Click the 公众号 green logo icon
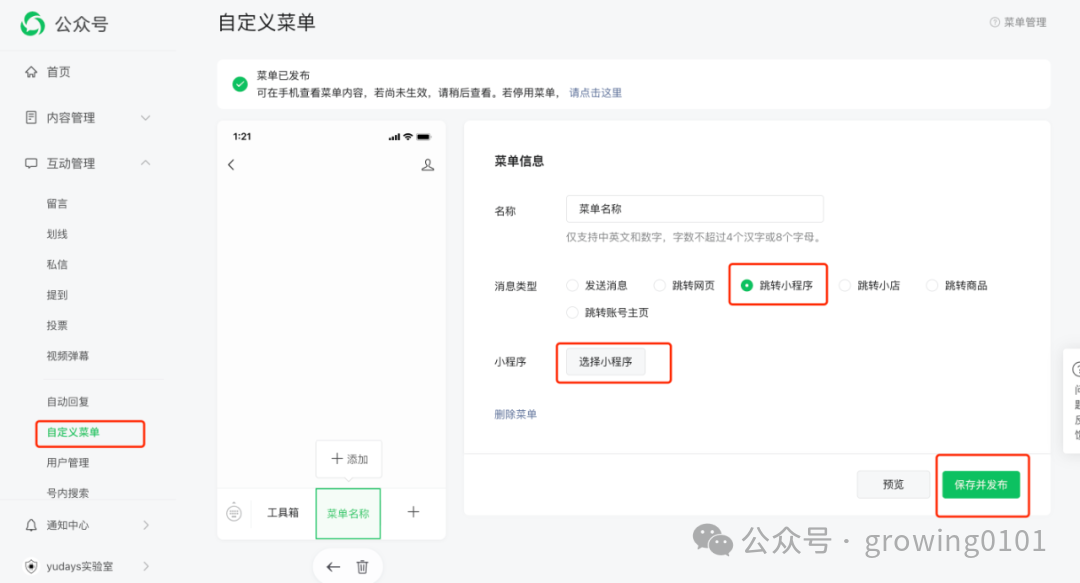1080x583 pixels. click(x=31, y=23)
